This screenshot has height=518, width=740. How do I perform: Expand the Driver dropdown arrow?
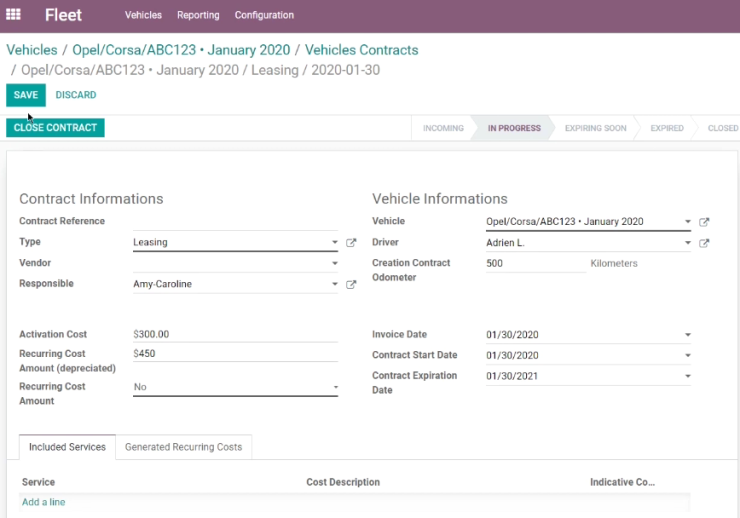coord(688,242)
